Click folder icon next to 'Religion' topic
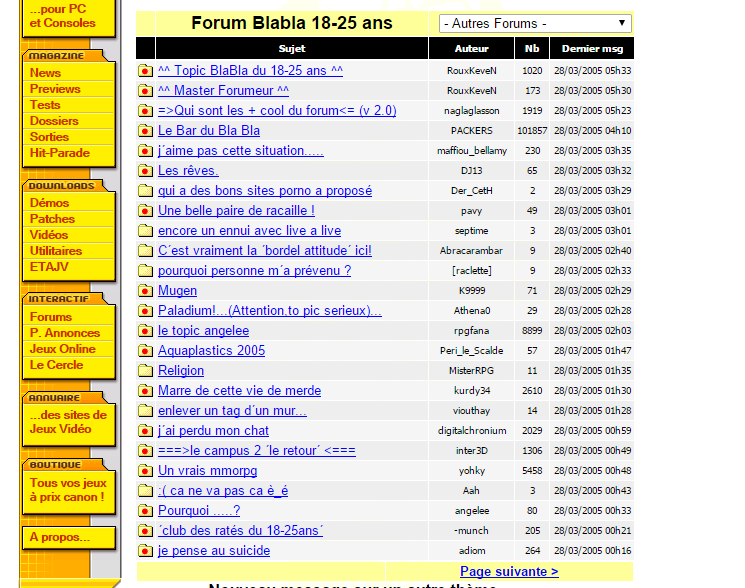This screenshot has width=745, height=588. 145,371
